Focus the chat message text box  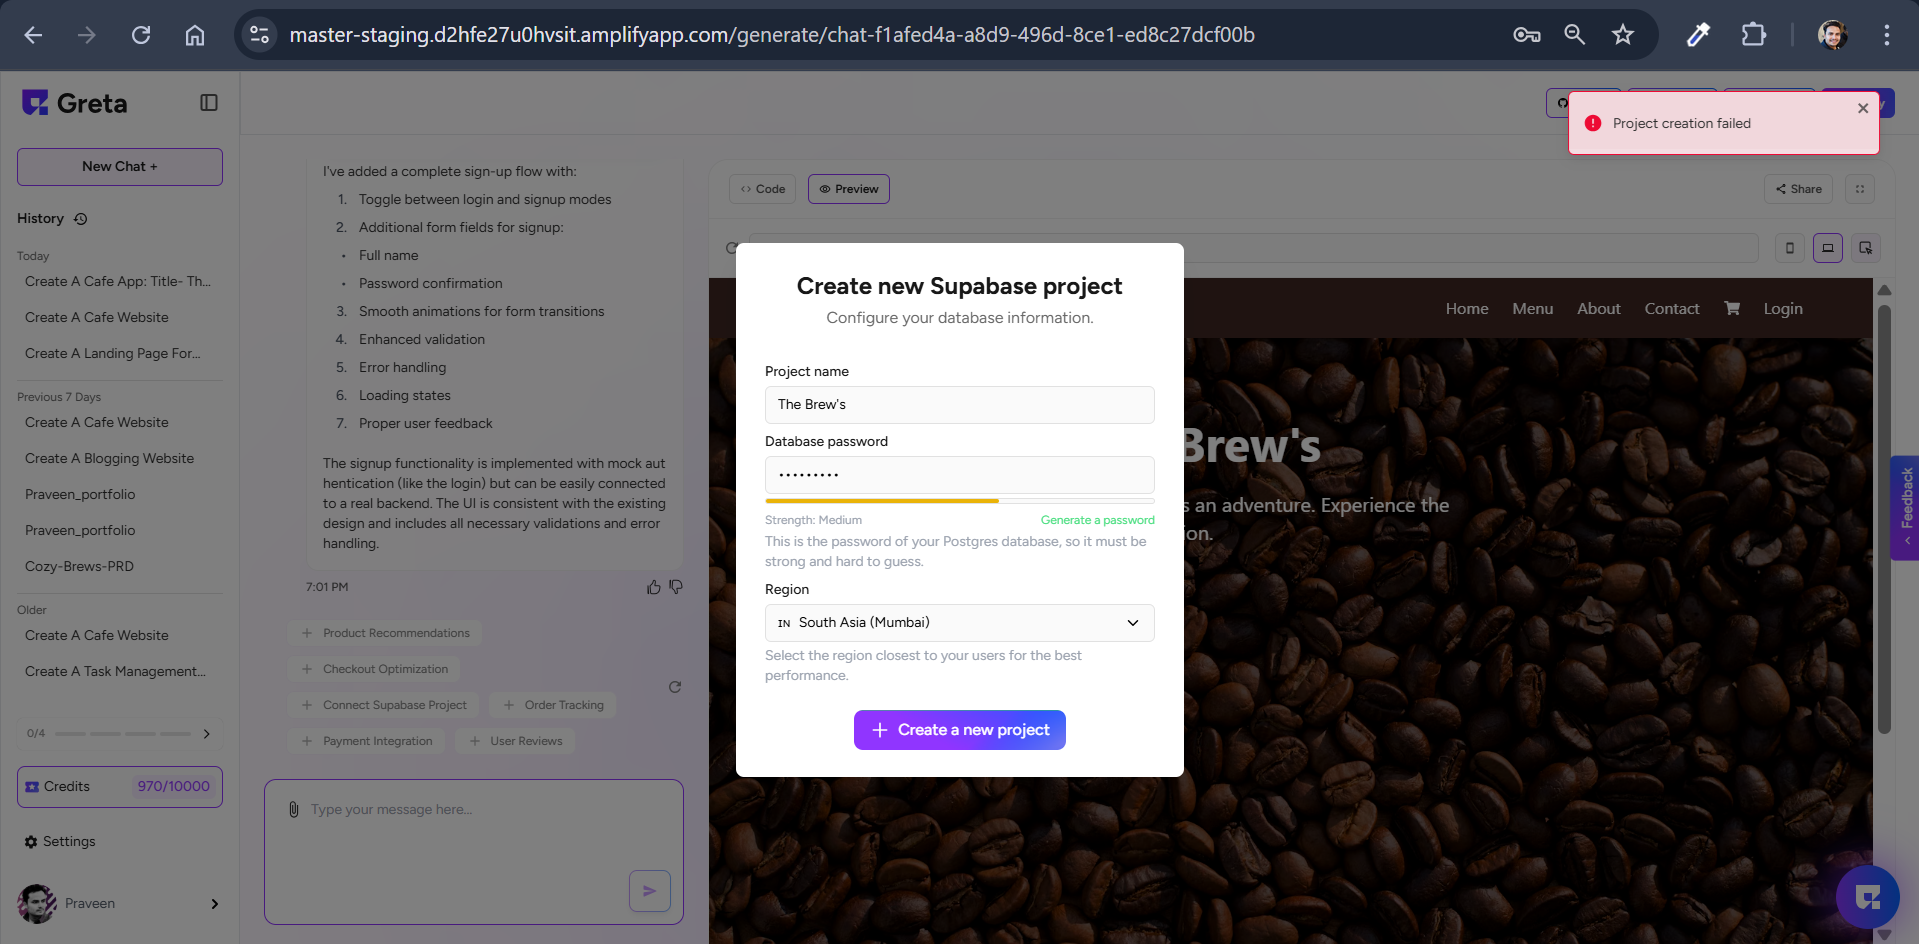pyautogui.click(x=474, y=852)
